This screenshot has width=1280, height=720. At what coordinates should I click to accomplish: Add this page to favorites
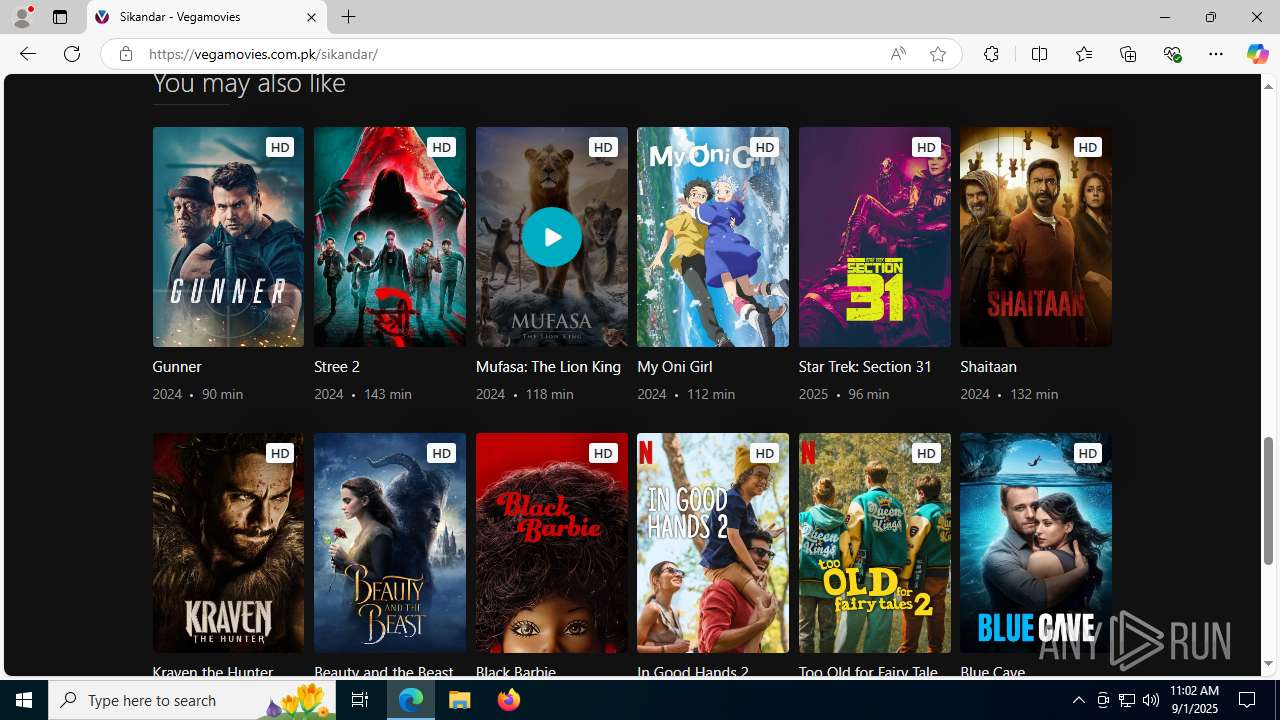[937, 54]
